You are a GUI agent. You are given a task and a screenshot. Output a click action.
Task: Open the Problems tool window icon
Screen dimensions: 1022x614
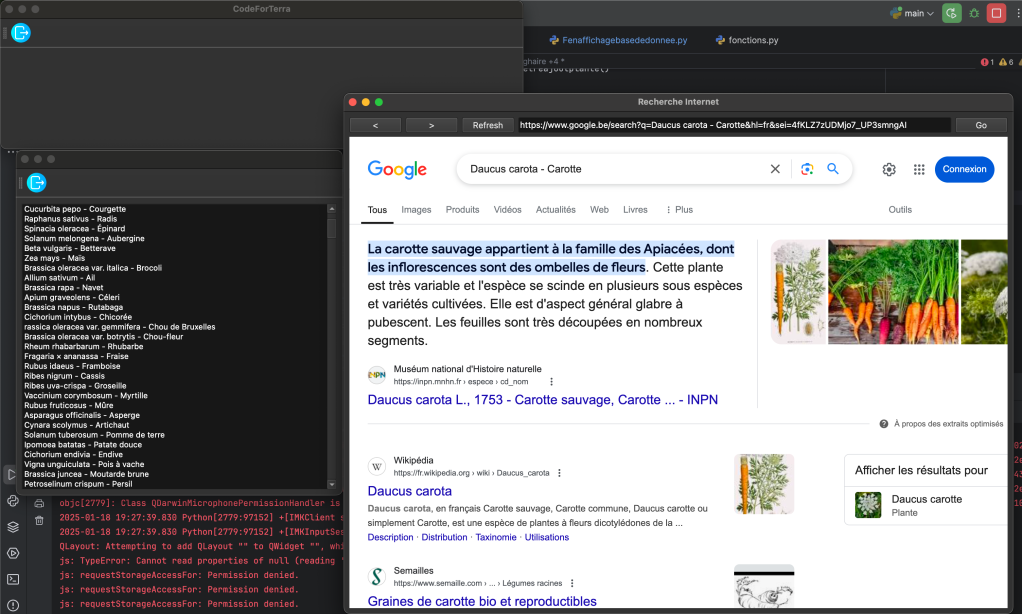pos(13,605)
